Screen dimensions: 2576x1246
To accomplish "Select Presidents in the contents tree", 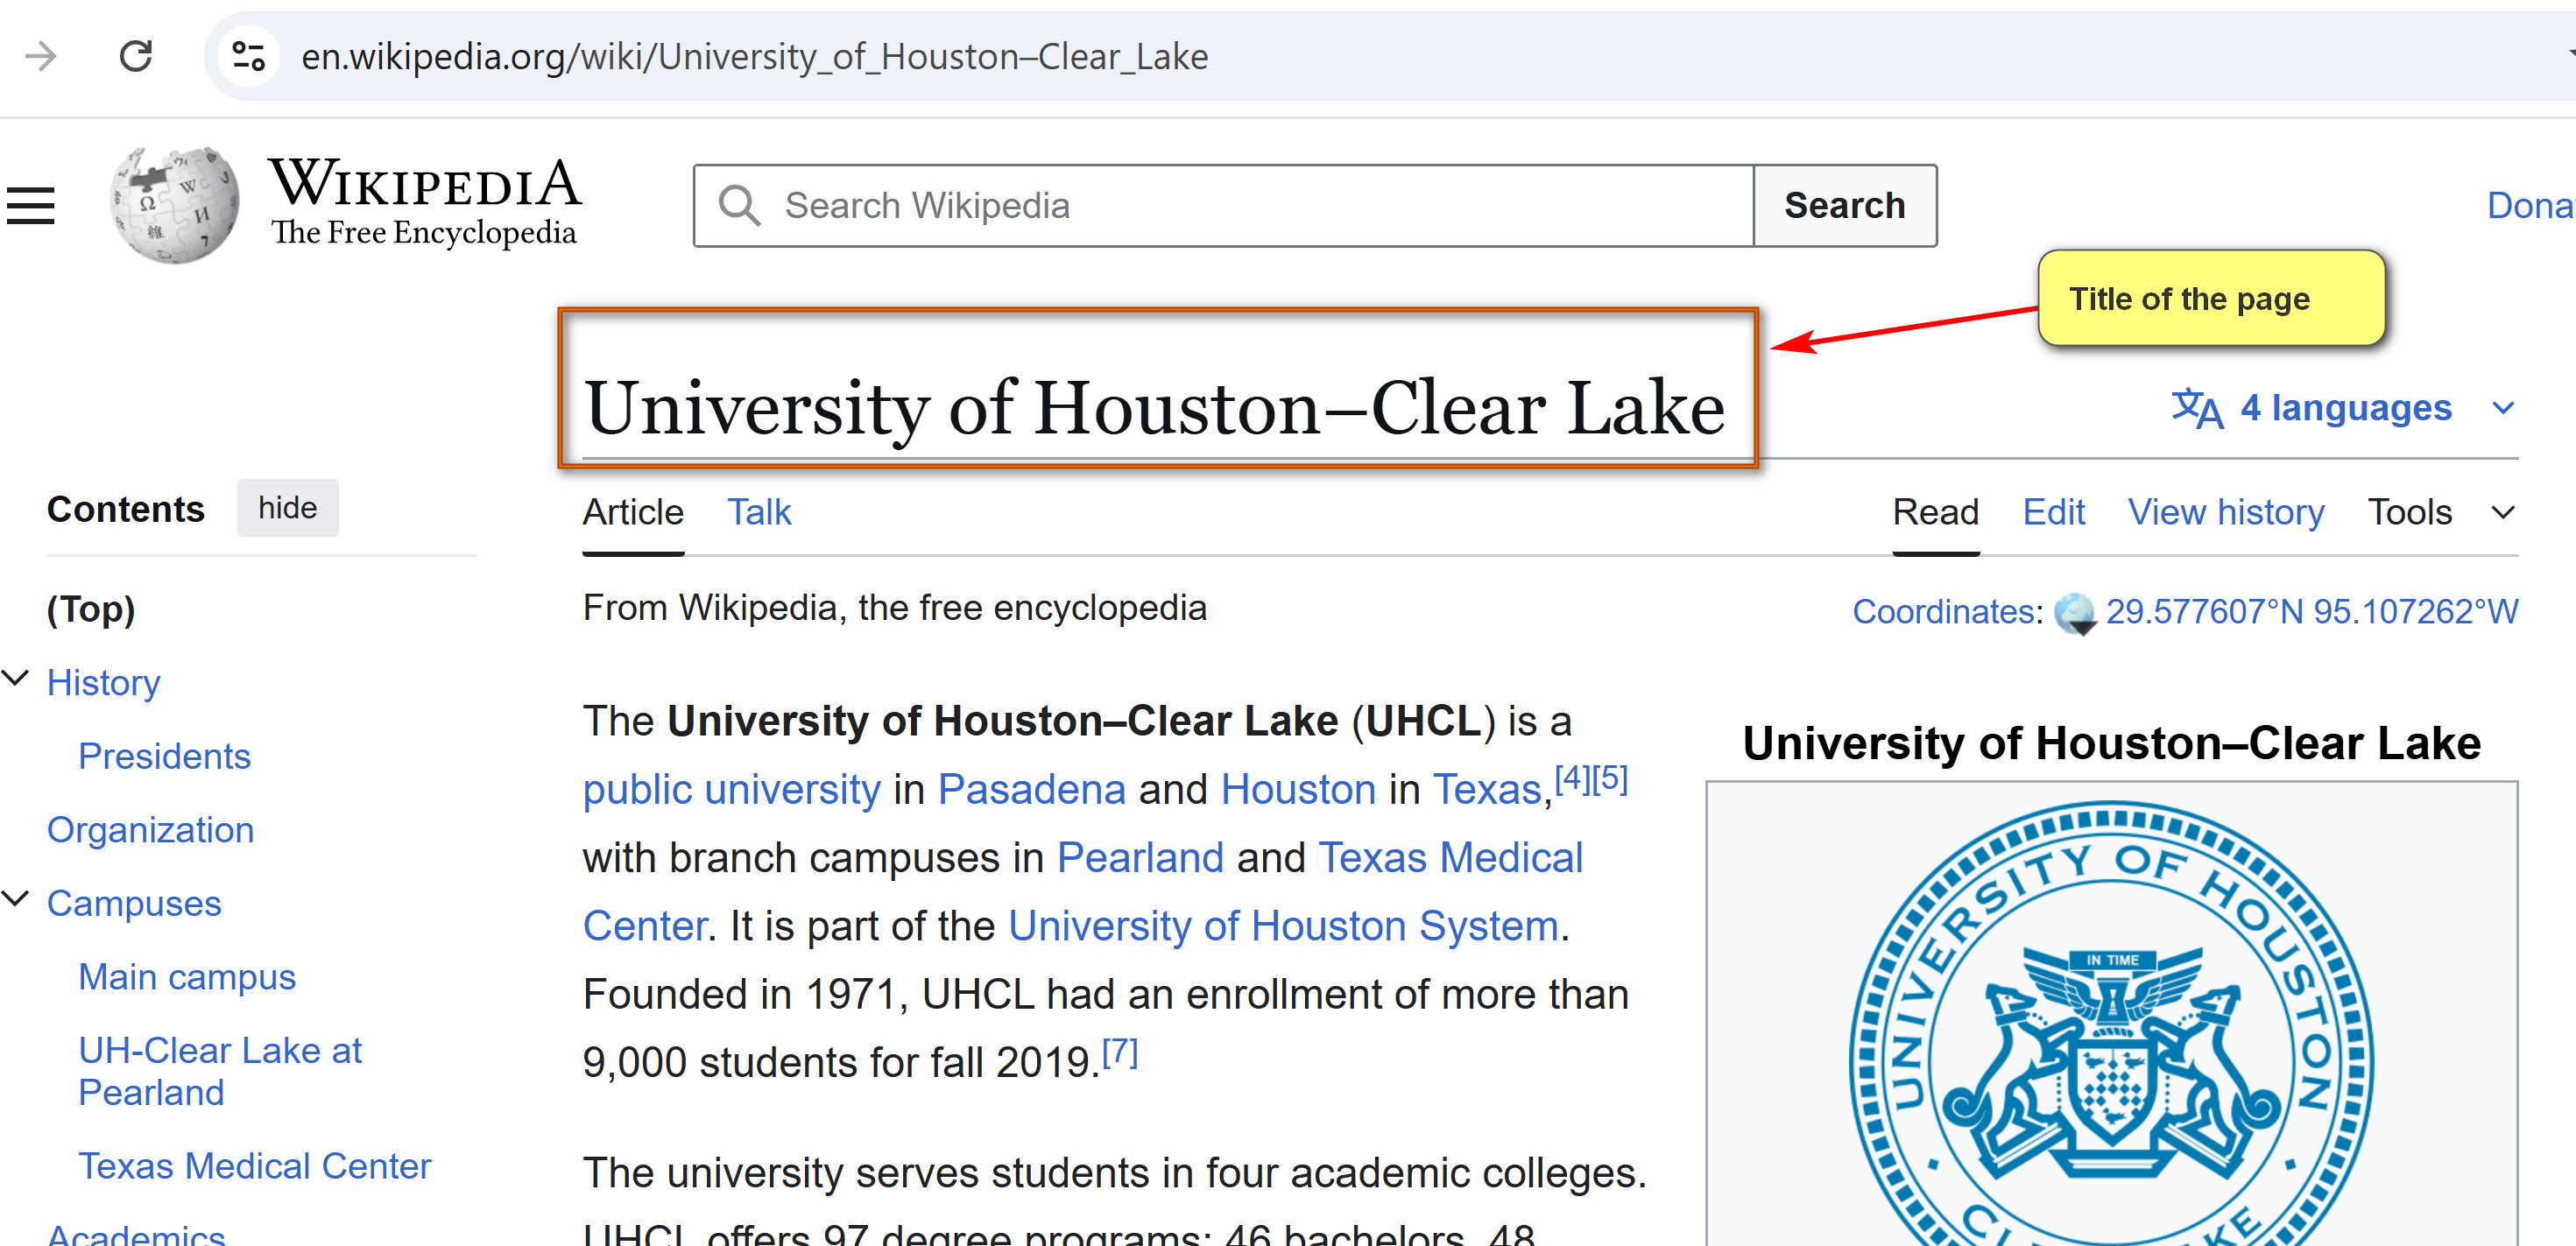I will click(164, 756).
